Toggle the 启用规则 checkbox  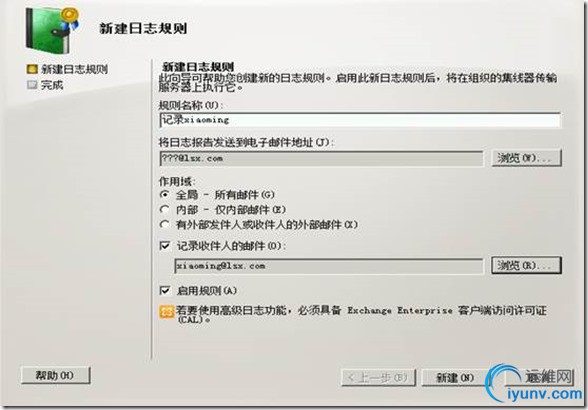(165, 290)
